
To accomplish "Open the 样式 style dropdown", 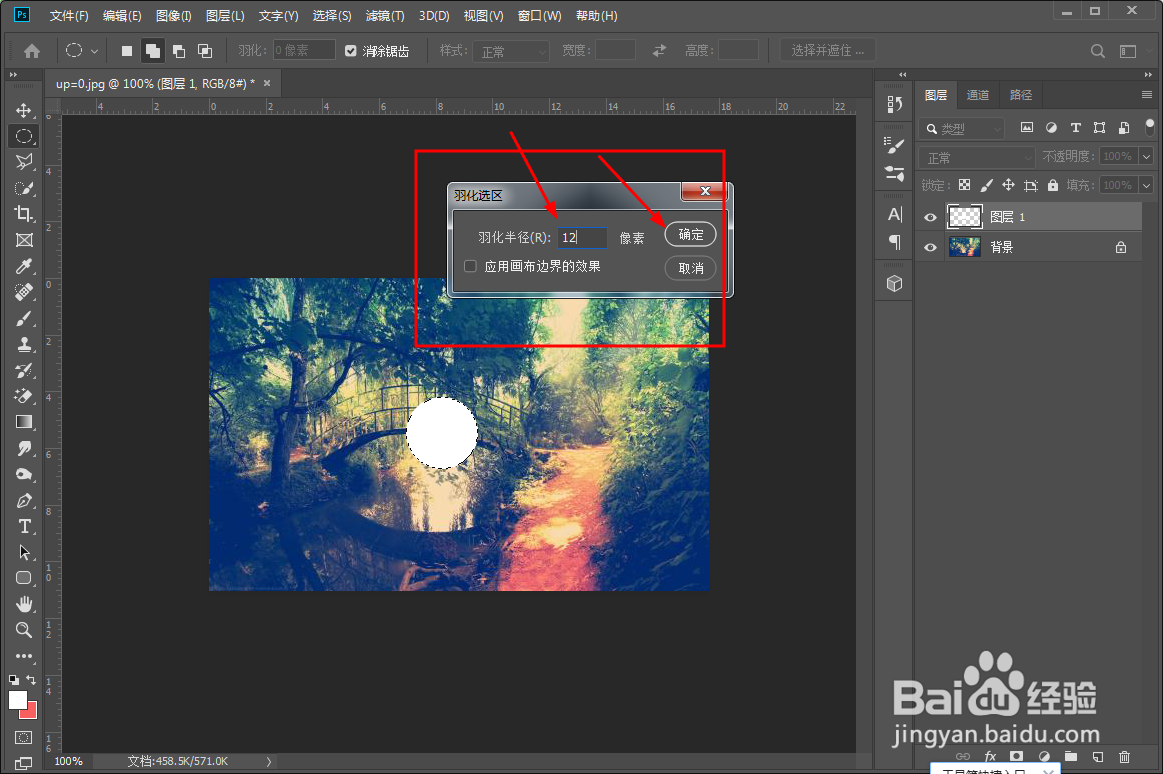I will click(511, 51).
